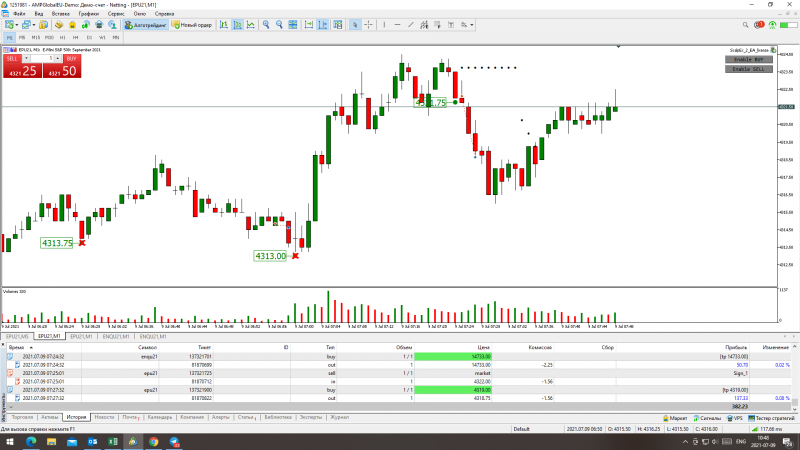Toggle the Data Window briefcase icon
Viewport: 800px width, 450px height.
point(72,24)
